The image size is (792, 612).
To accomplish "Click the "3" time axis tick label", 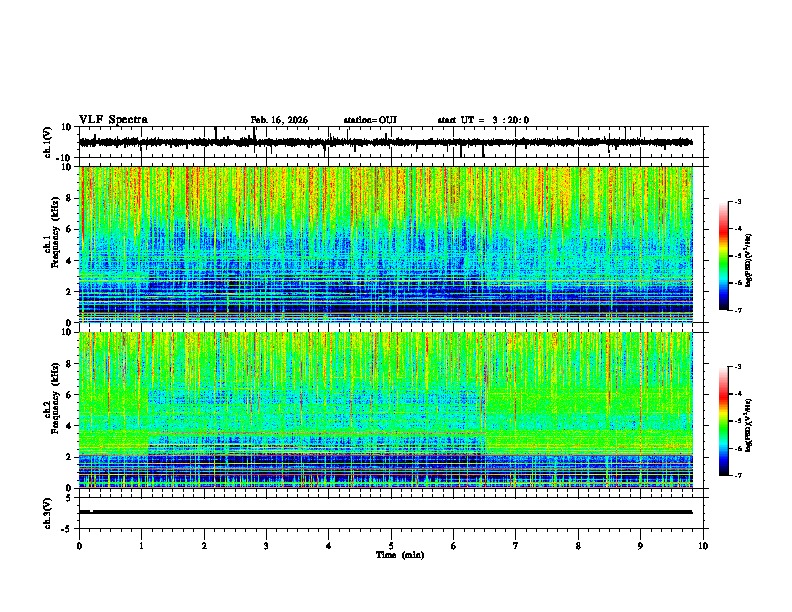I will point(266,546).
